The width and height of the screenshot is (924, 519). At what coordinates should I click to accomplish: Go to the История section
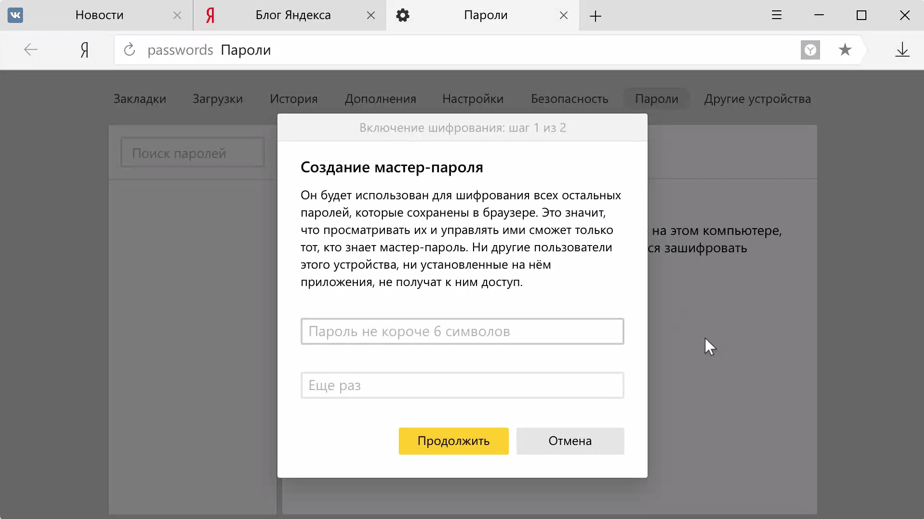pyautogui.click(x=293, y=99)
